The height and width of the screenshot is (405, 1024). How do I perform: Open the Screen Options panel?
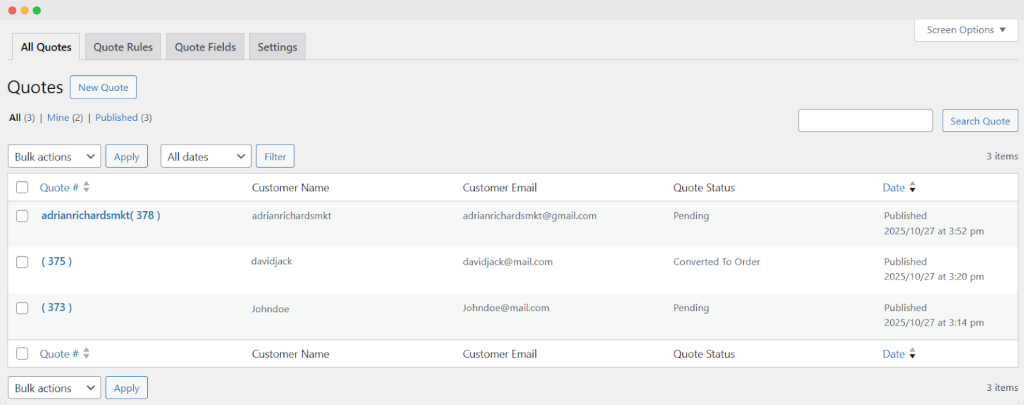click(x=965, y=30)
